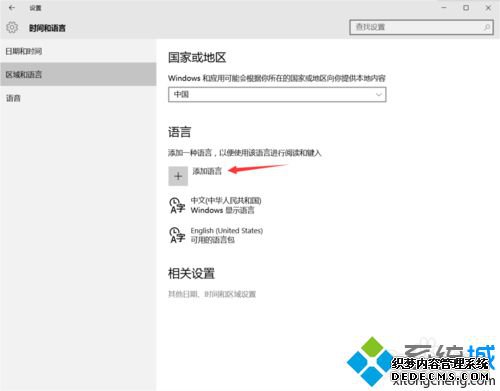This screenshot has height=391, width=500.
Task: Click the 查找设置 search field
Action: [x=421, y=27]
